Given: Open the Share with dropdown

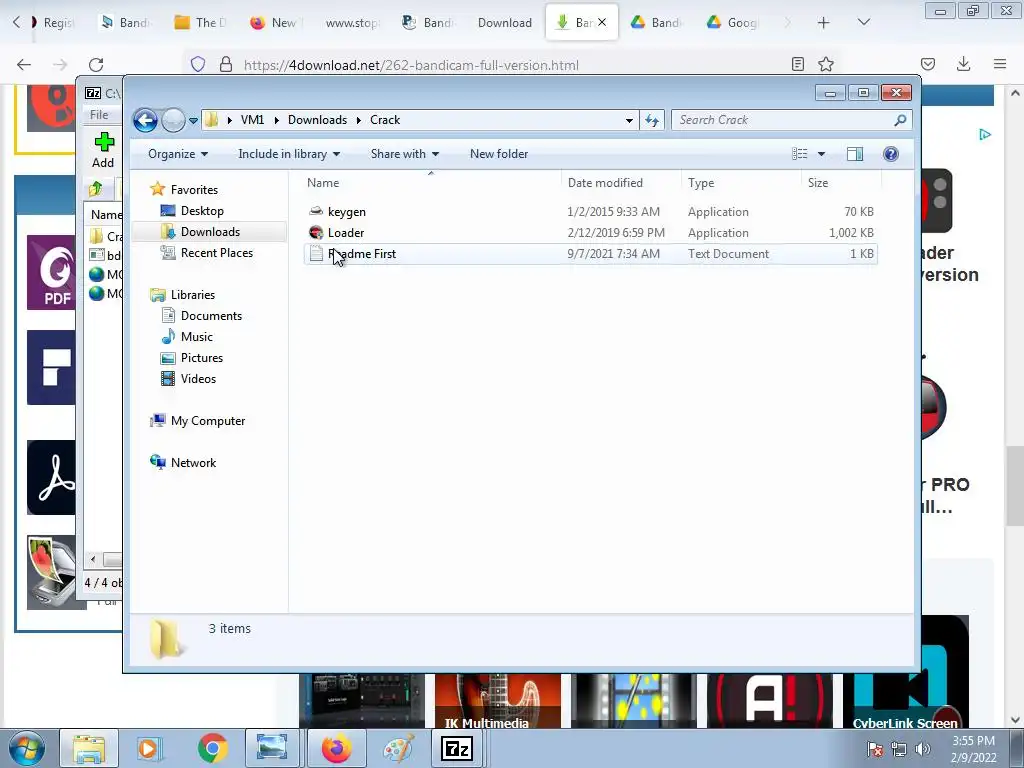Looking at the screenshot, I should [405, 154].
